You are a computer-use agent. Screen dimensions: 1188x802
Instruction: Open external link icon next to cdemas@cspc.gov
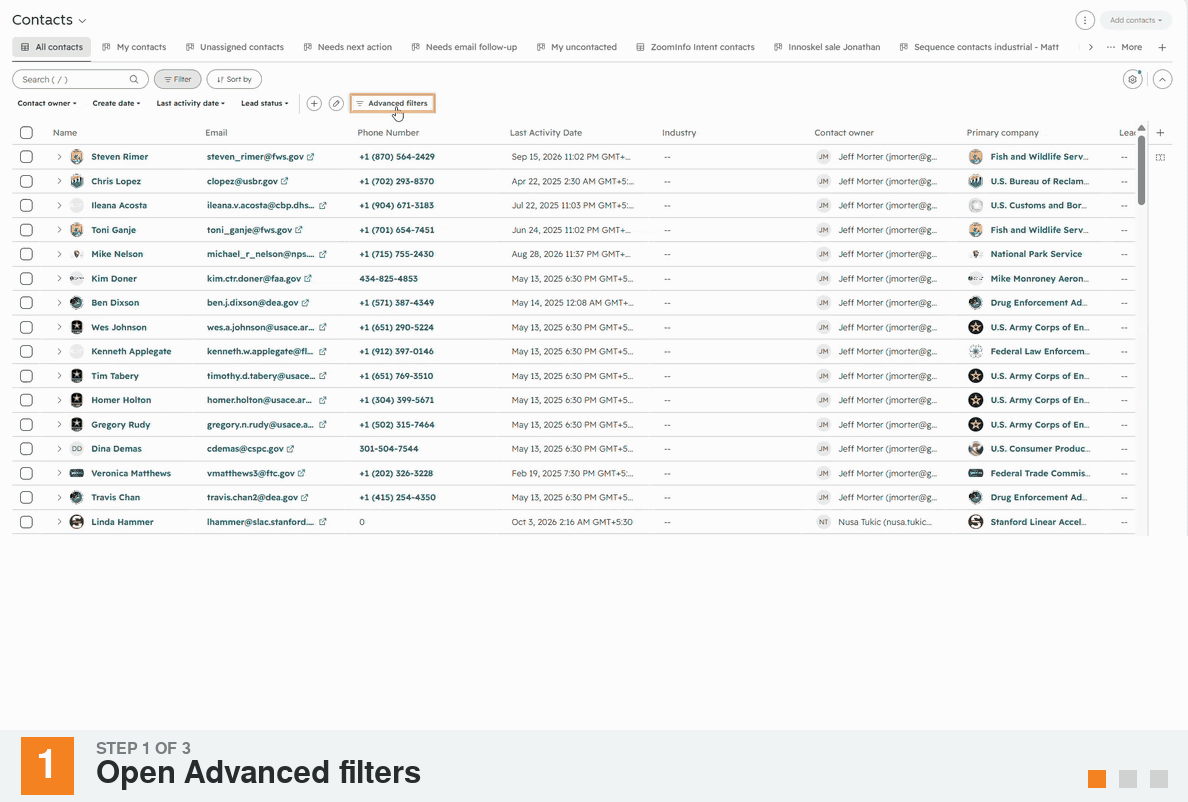290,448
